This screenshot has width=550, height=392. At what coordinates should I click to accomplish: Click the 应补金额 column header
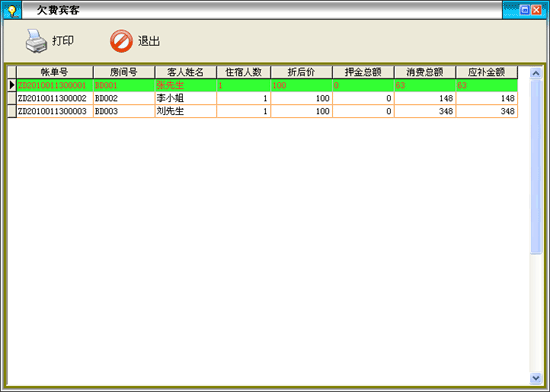point(487,72)
